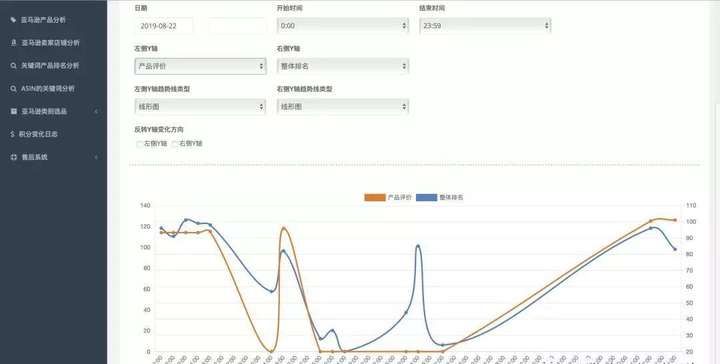720x364 pixels.
Task: Open the 售后系统 sidebar menu
Action: click(34, 157)
